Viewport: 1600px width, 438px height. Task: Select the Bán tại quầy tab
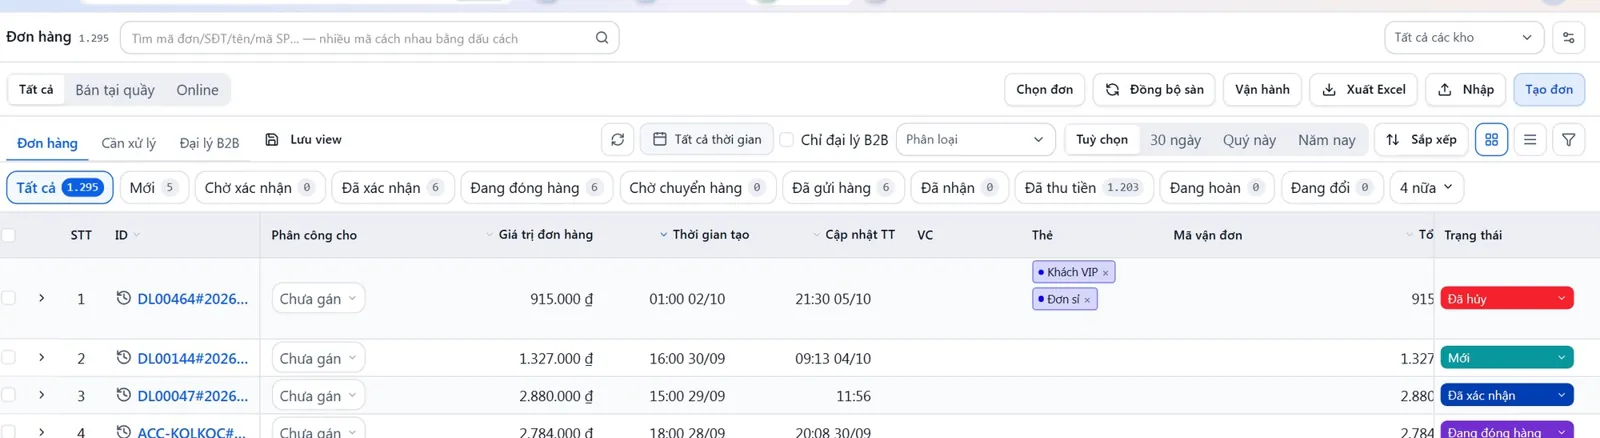coord(115,90)
